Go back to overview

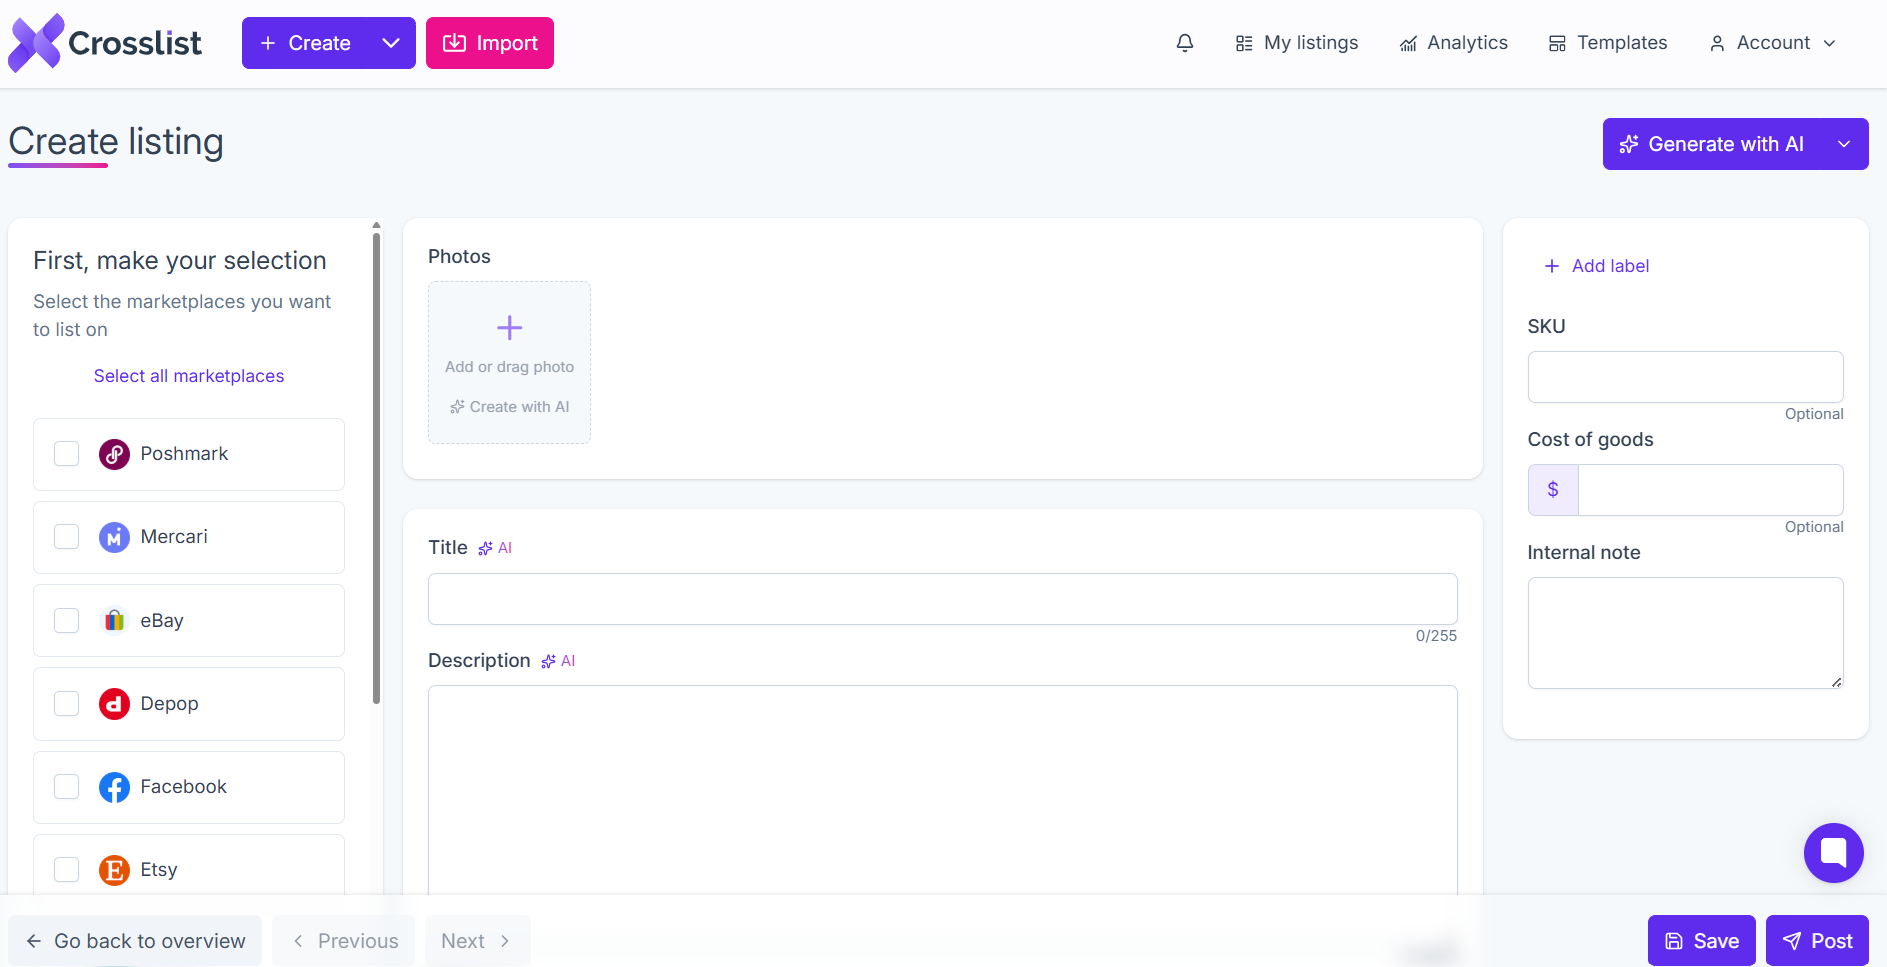(135, 941)
